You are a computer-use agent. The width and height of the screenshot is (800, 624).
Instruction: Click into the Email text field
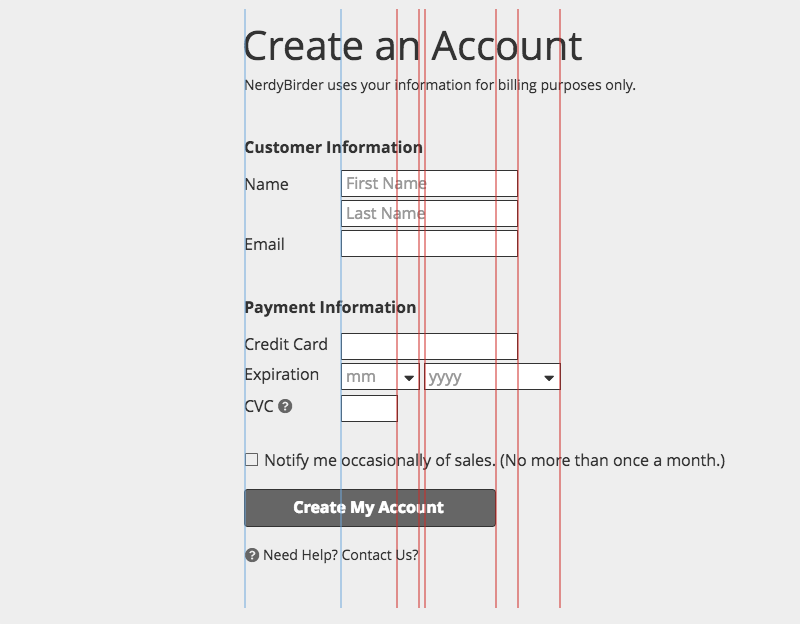pyautogui.click(x=429, y=244)
